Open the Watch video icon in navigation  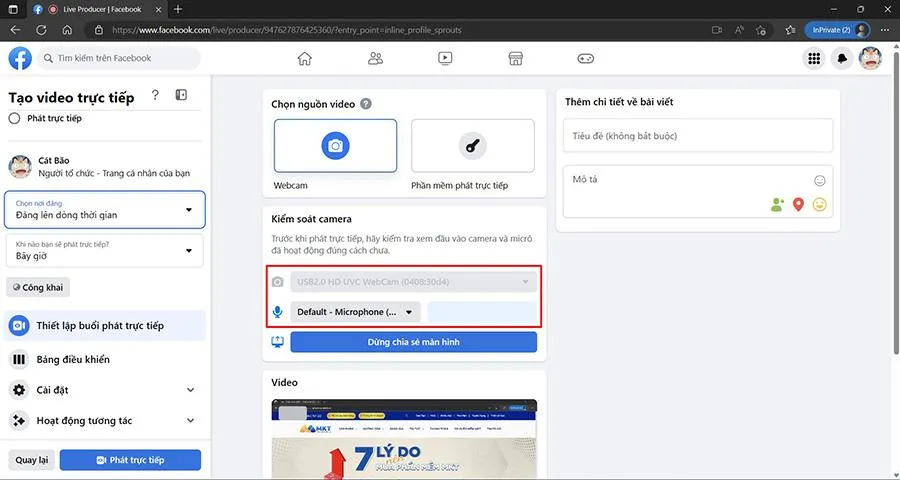[x=445, y=59]
